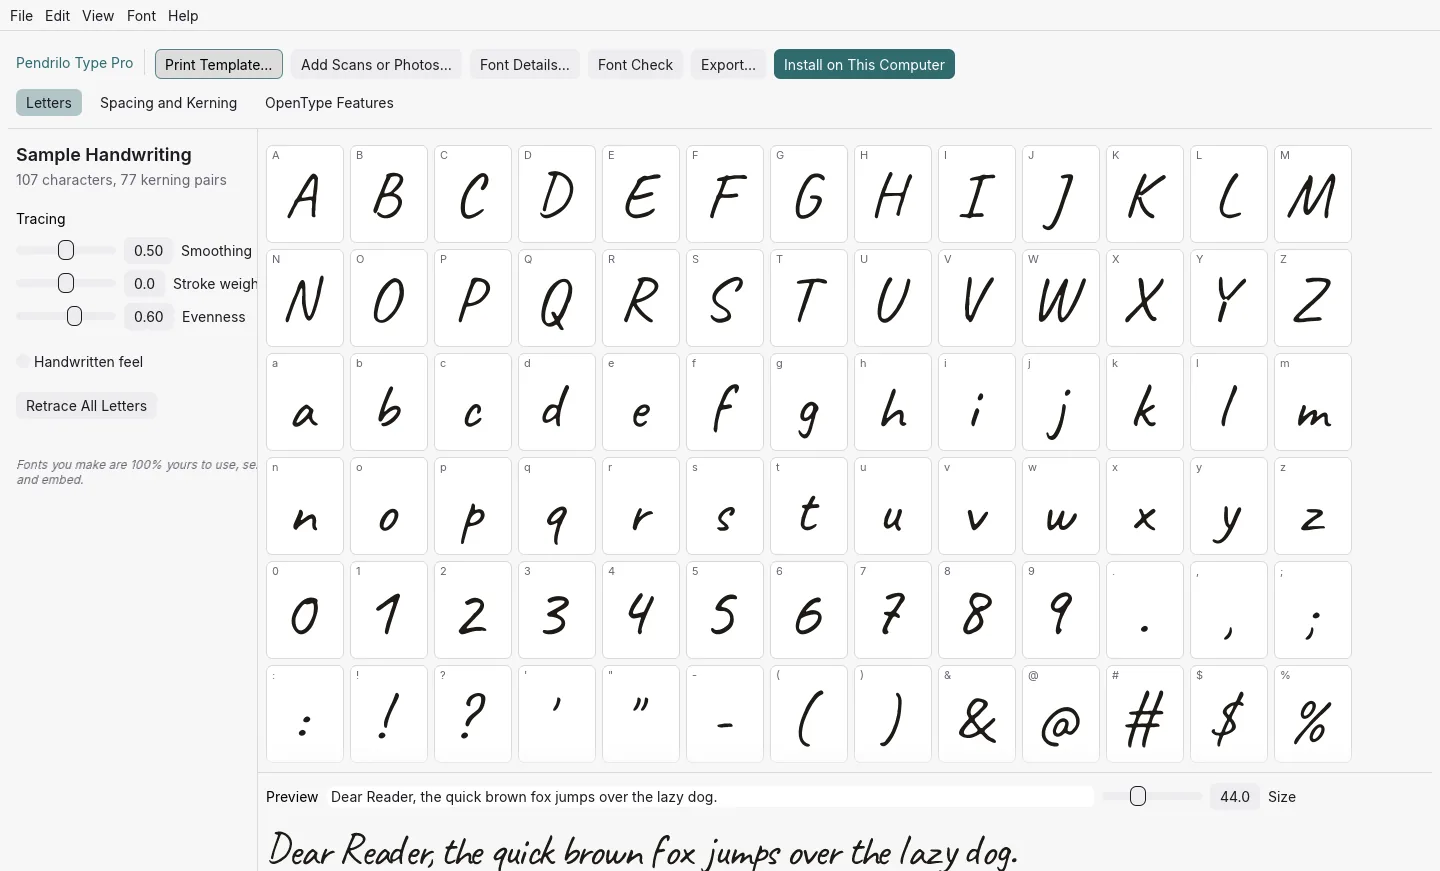Click the Pendrilo Type Pro title

(x=75, y=63)
